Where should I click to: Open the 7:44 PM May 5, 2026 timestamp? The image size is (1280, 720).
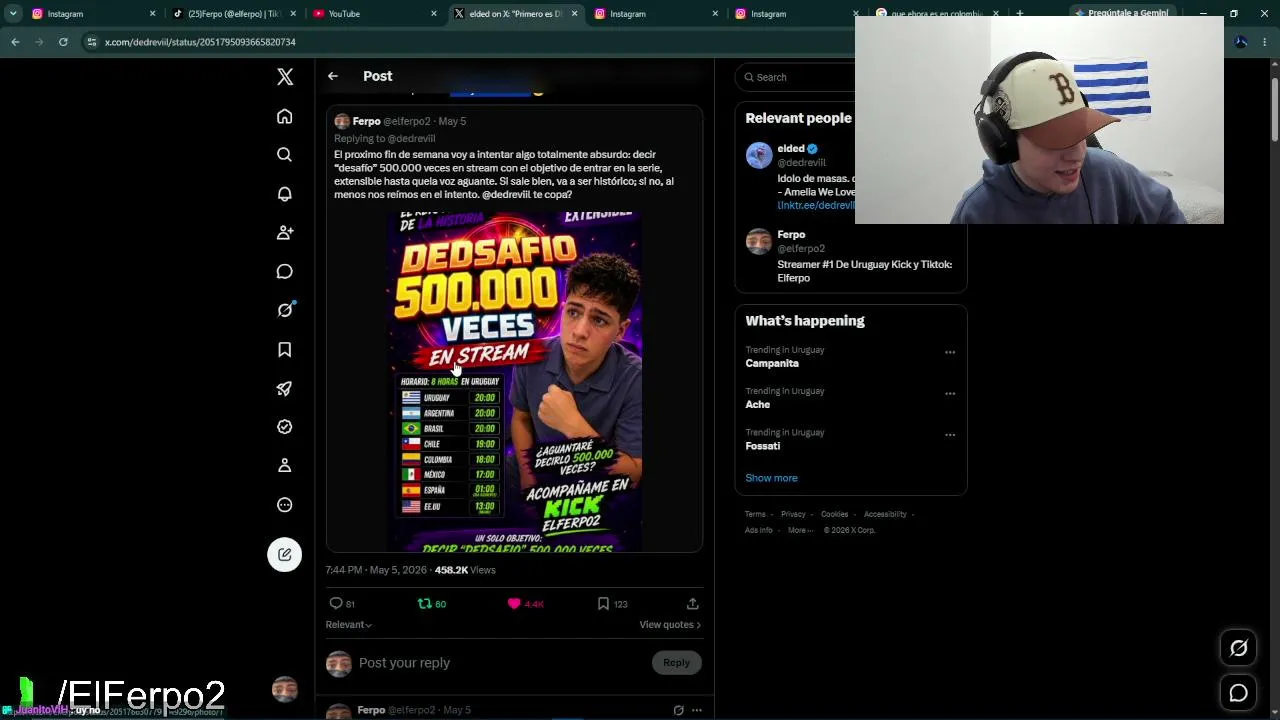[x=376, y=570]
